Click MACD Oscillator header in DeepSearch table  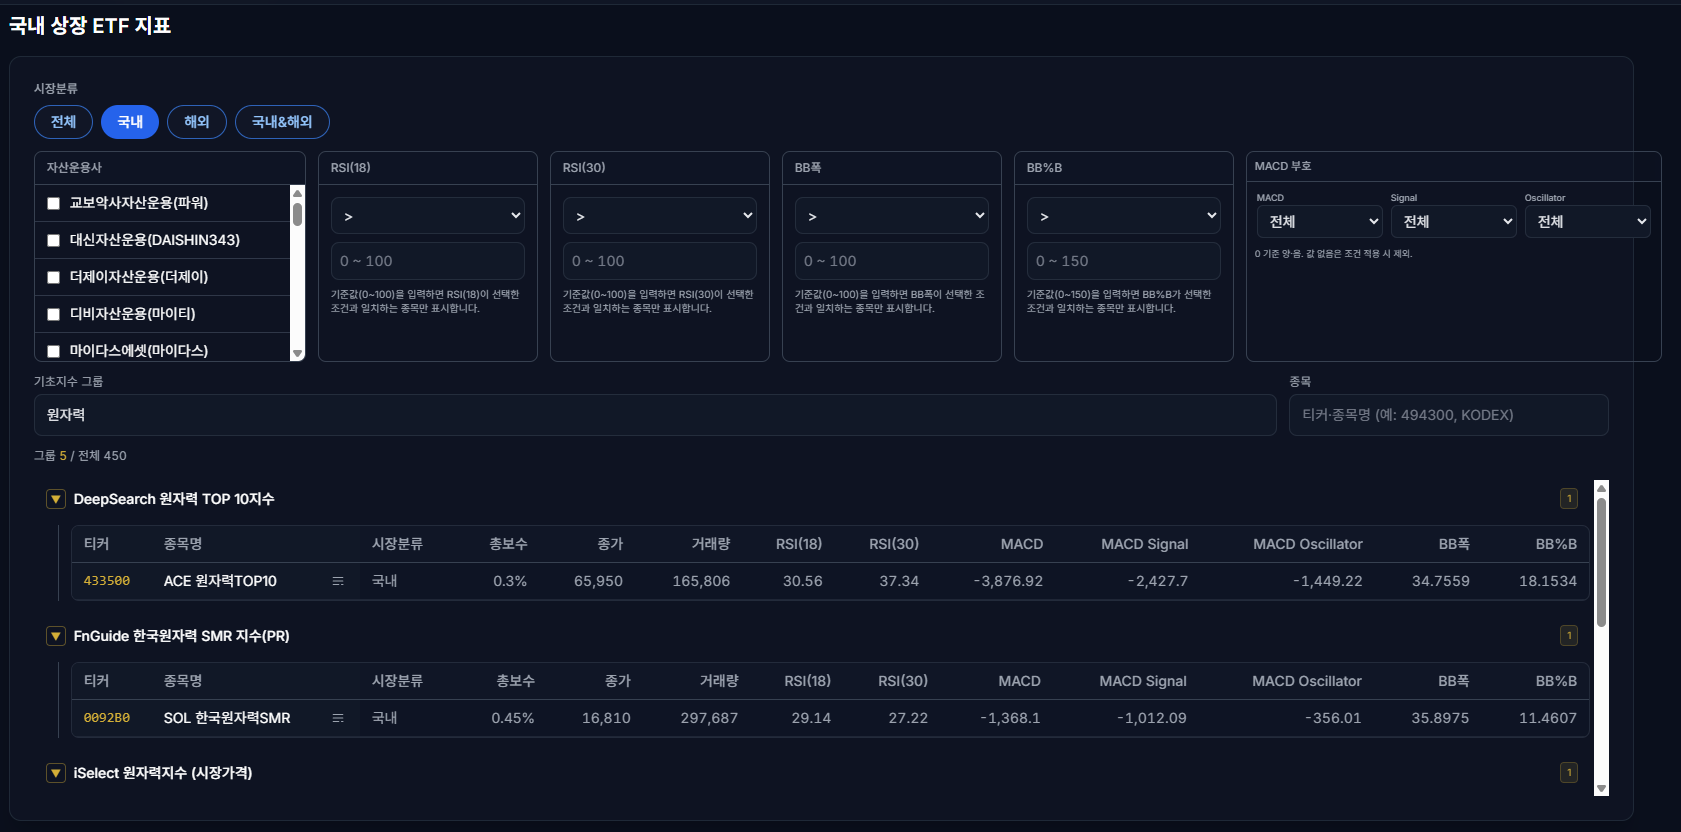click(x=1308, y=544)
